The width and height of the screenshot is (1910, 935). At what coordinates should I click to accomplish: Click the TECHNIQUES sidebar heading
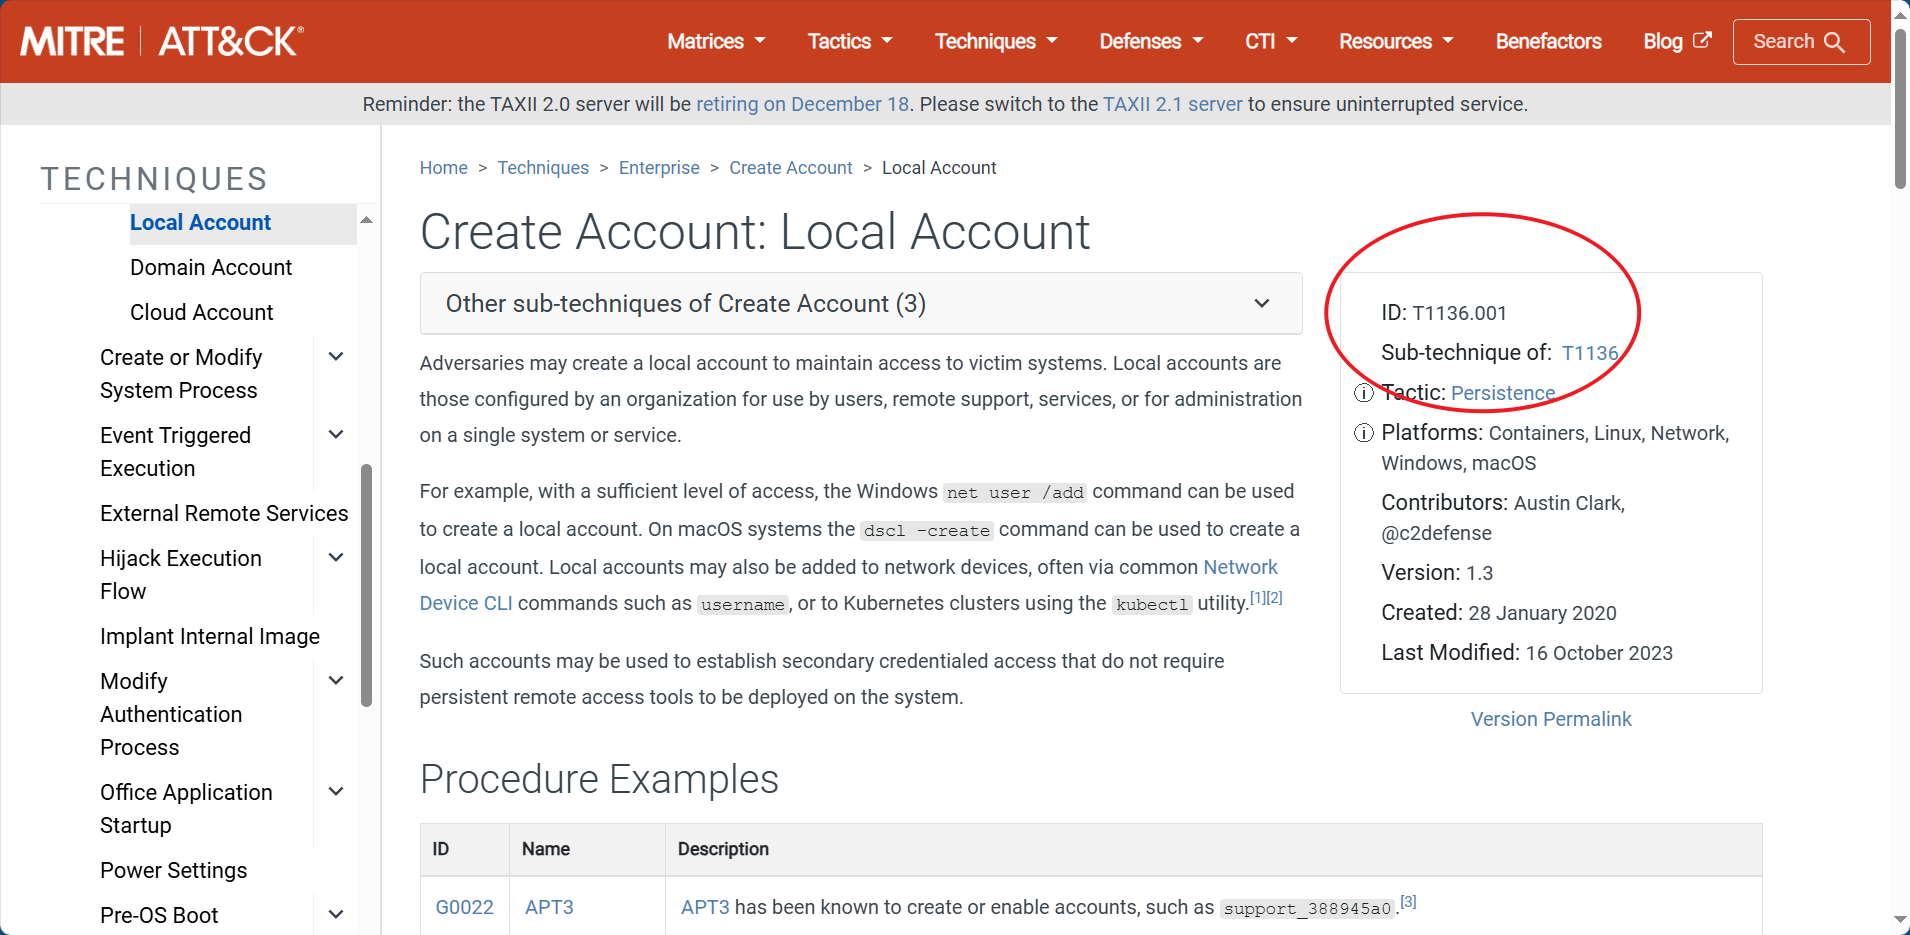pyautogui.click(x=154, y=179)
